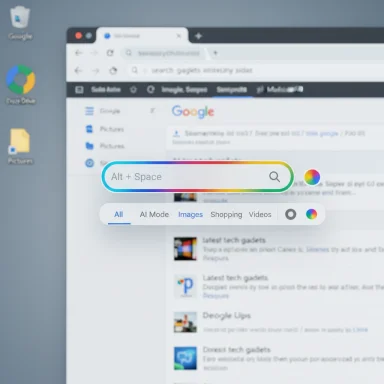
Task: Click the panel icon on the dark bookmark bar
Action: [79, 89]
